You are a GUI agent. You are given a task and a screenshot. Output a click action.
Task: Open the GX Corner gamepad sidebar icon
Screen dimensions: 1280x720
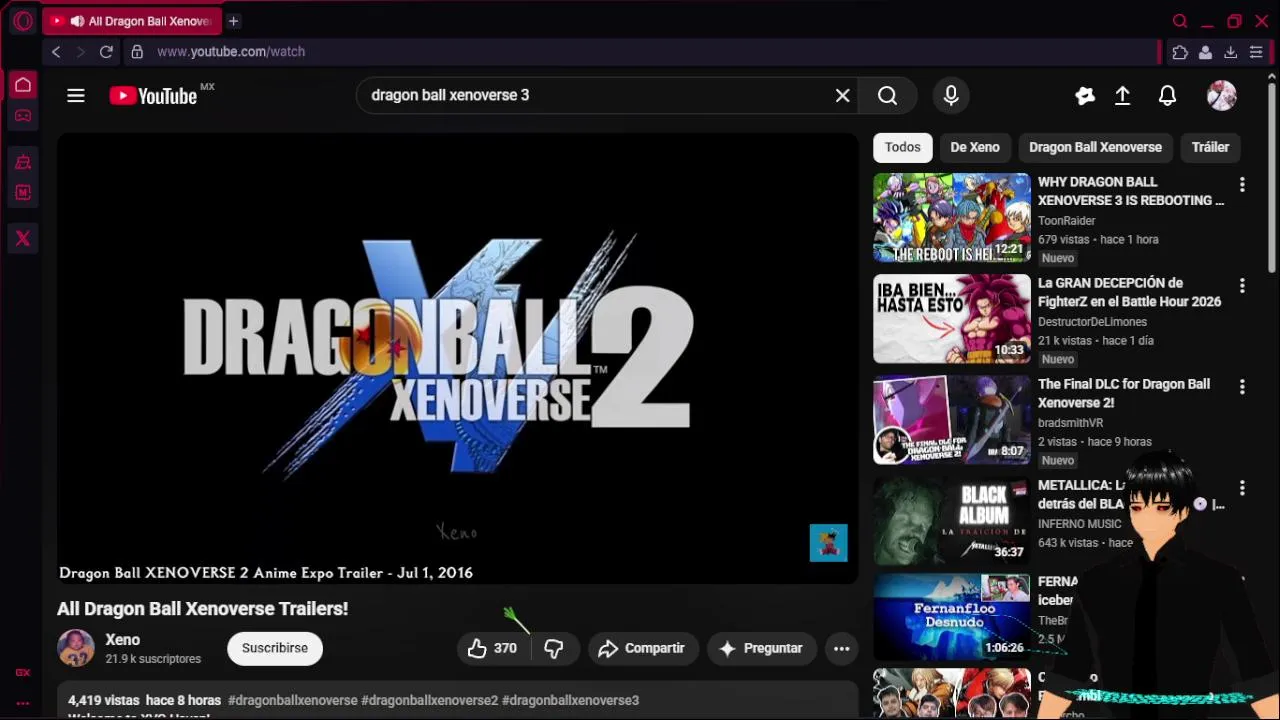23,116
